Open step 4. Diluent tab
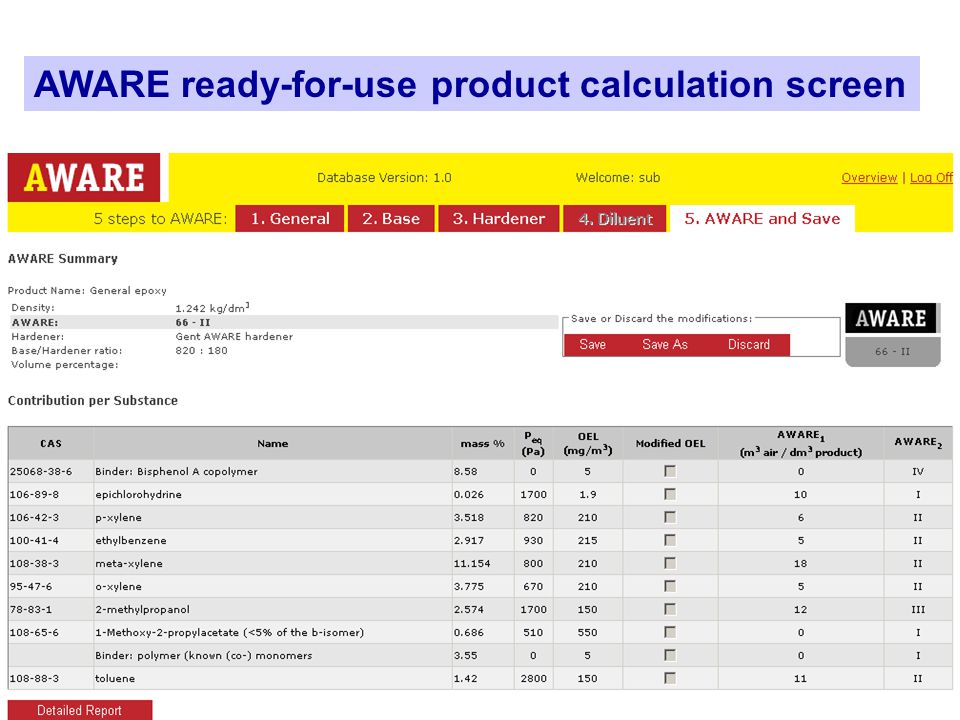Image resolution: width=960 pixels, height=720 pixels. [615, 219]
